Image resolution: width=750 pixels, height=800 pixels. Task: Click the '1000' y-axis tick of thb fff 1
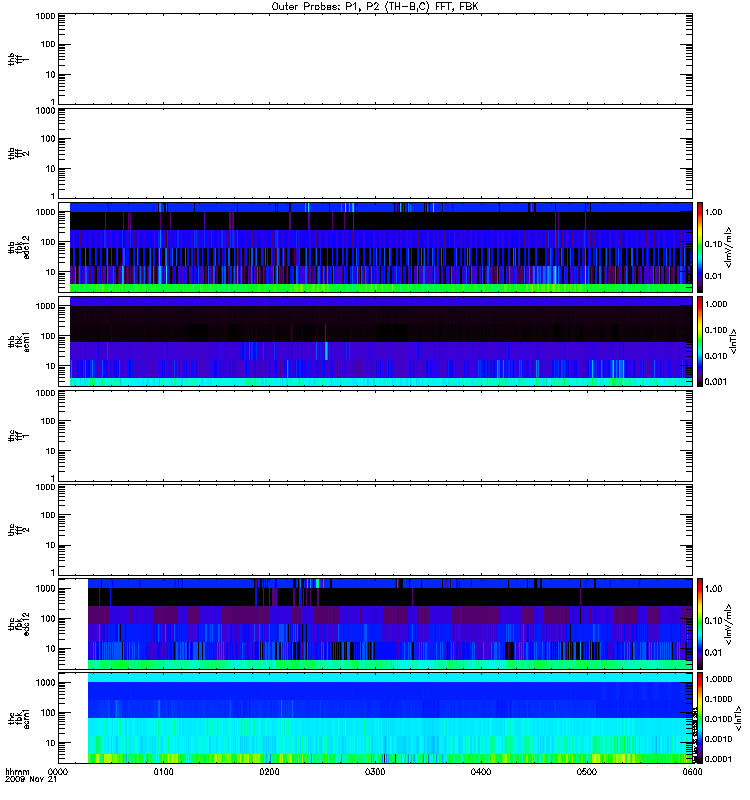pyautogui.click(x=45, y=16)
